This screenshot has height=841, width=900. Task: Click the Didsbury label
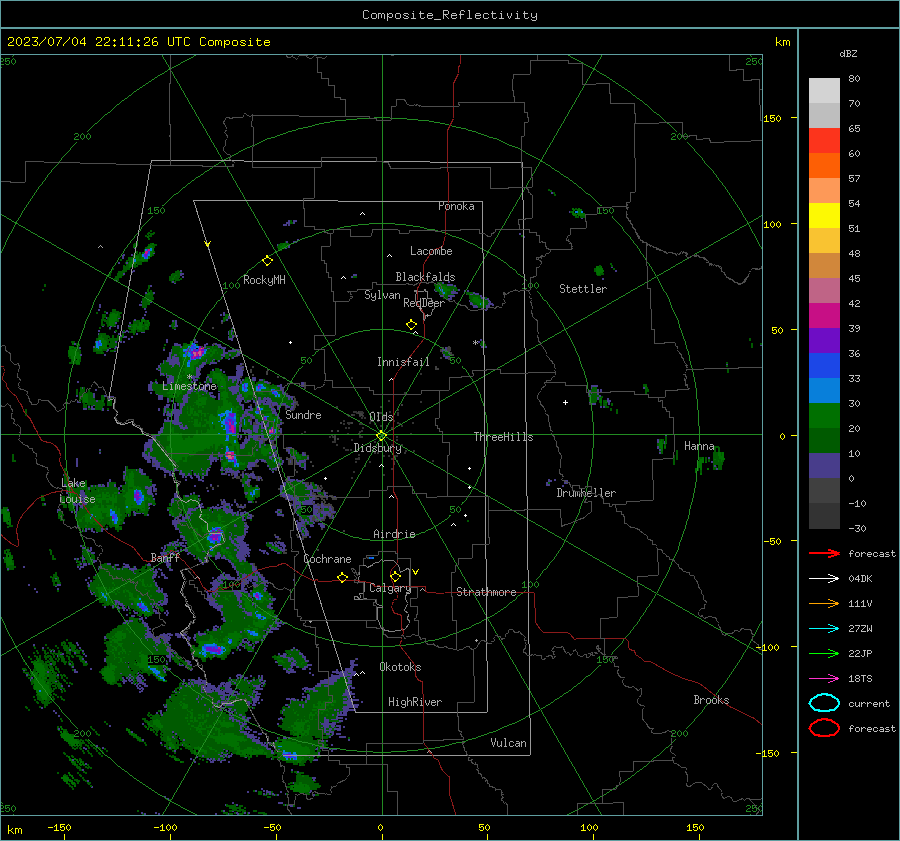pos(378,448)
